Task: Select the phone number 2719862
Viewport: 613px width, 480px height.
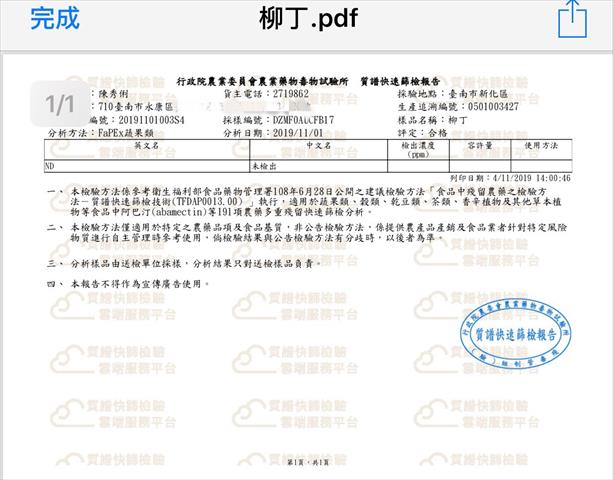Action: tap(290, 94)
